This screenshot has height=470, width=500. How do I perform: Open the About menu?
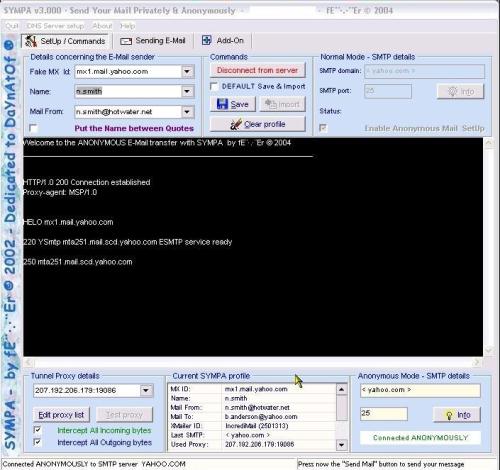102,26
